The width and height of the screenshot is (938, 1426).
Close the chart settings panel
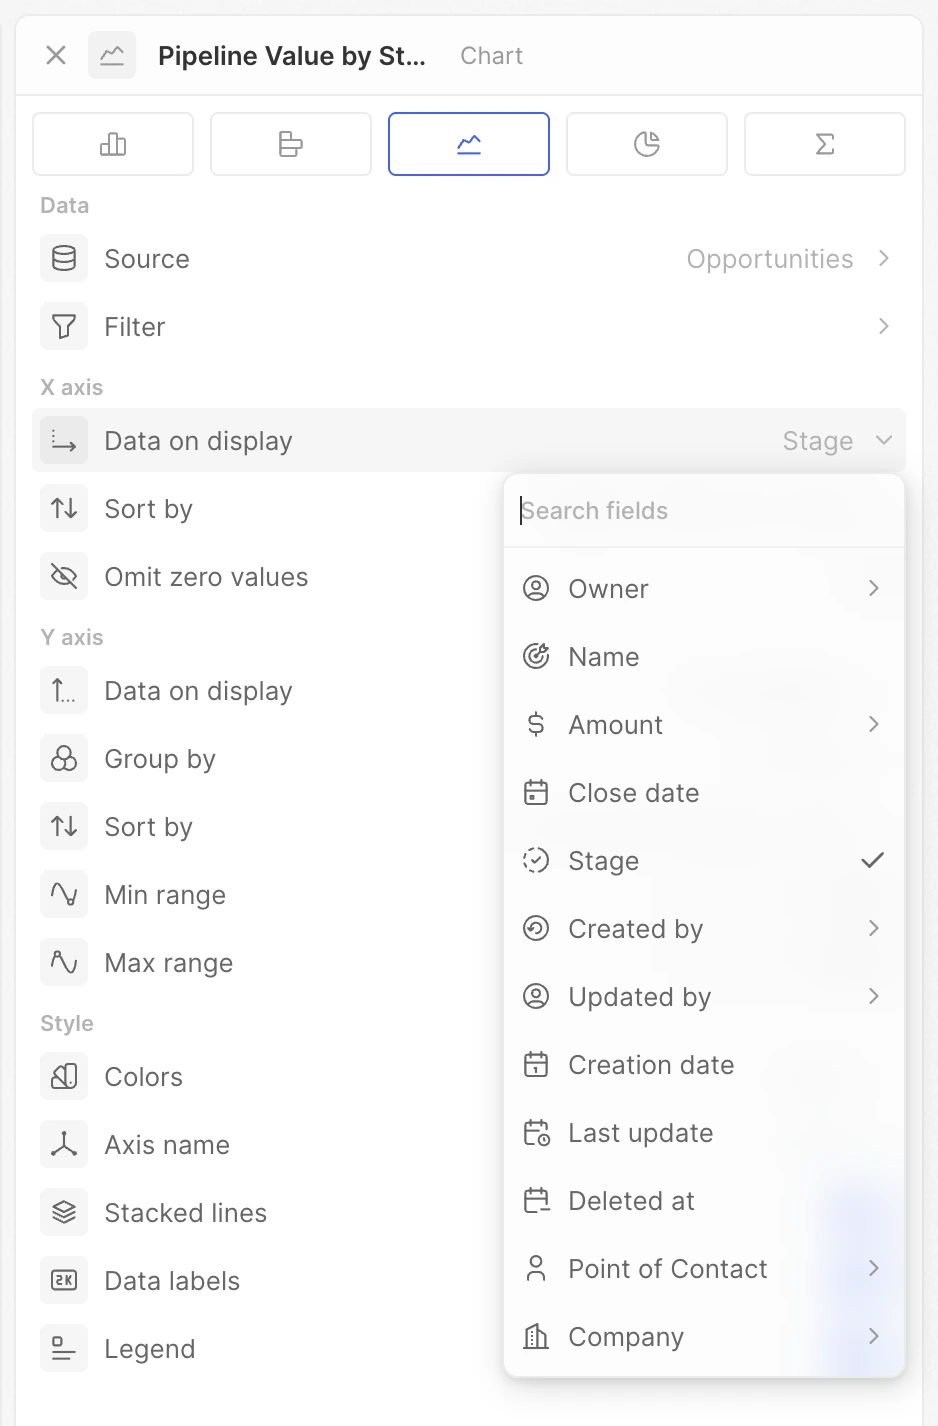(56, 55)
